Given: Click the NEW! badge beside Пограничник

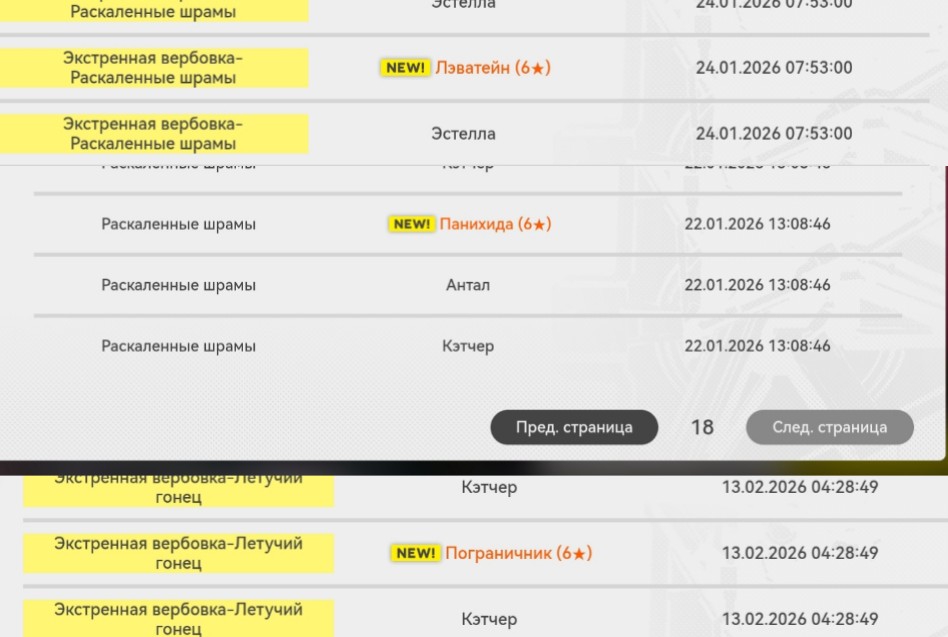Looking at the screenshot, I should coord(415,553).
